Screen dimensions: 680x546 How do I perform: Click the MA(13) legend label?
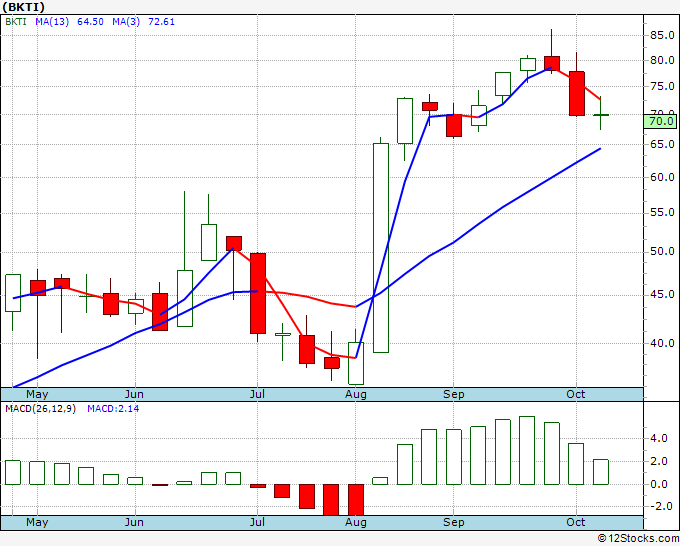click(x=52, y=22)
